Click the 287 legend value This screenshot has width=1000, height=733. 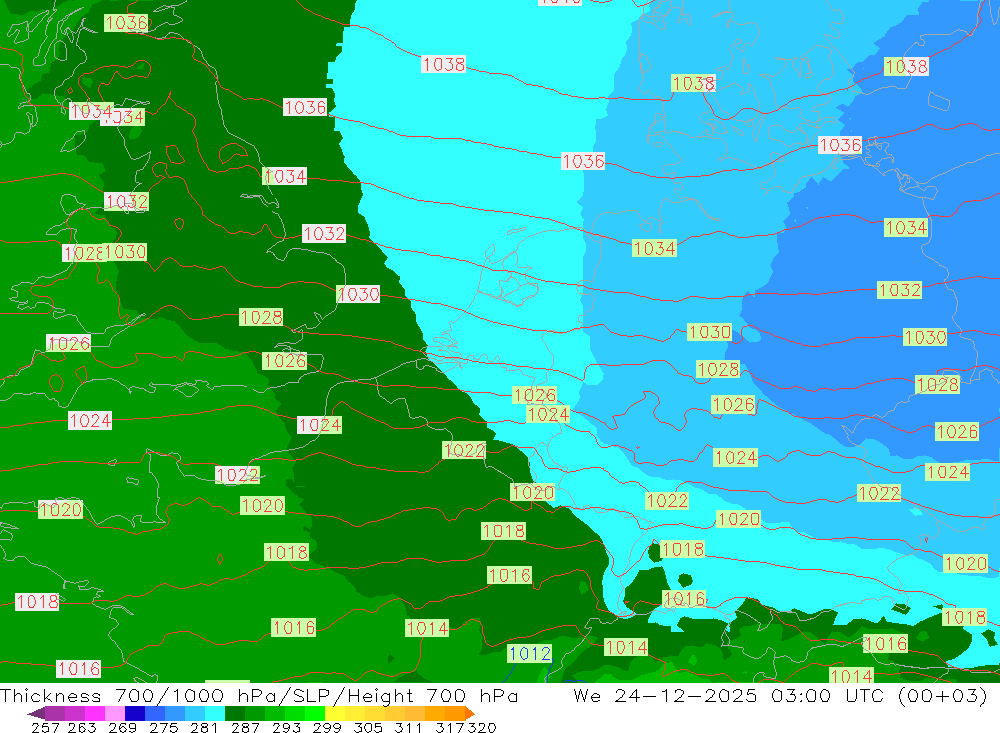tap(245, 727)
